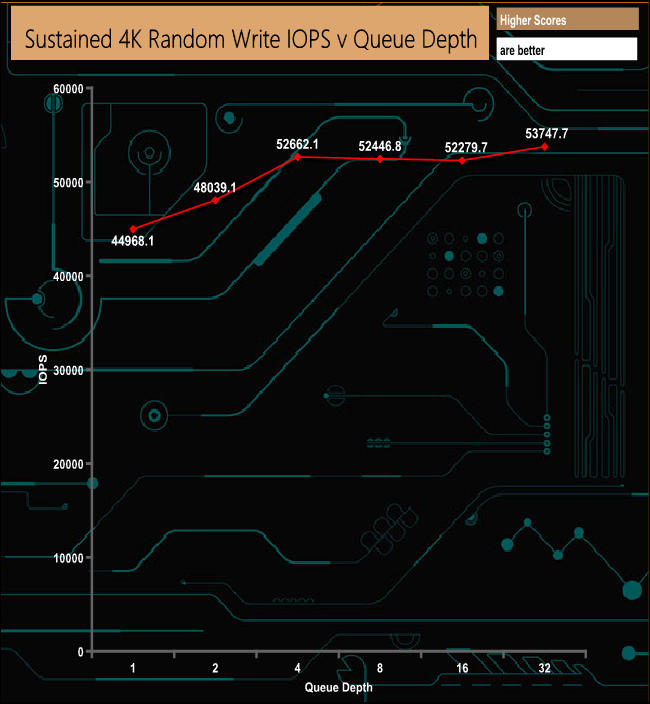The image size is (650, 704).
Task: Click the x-axis tick label 32
Action: (545, 668)
